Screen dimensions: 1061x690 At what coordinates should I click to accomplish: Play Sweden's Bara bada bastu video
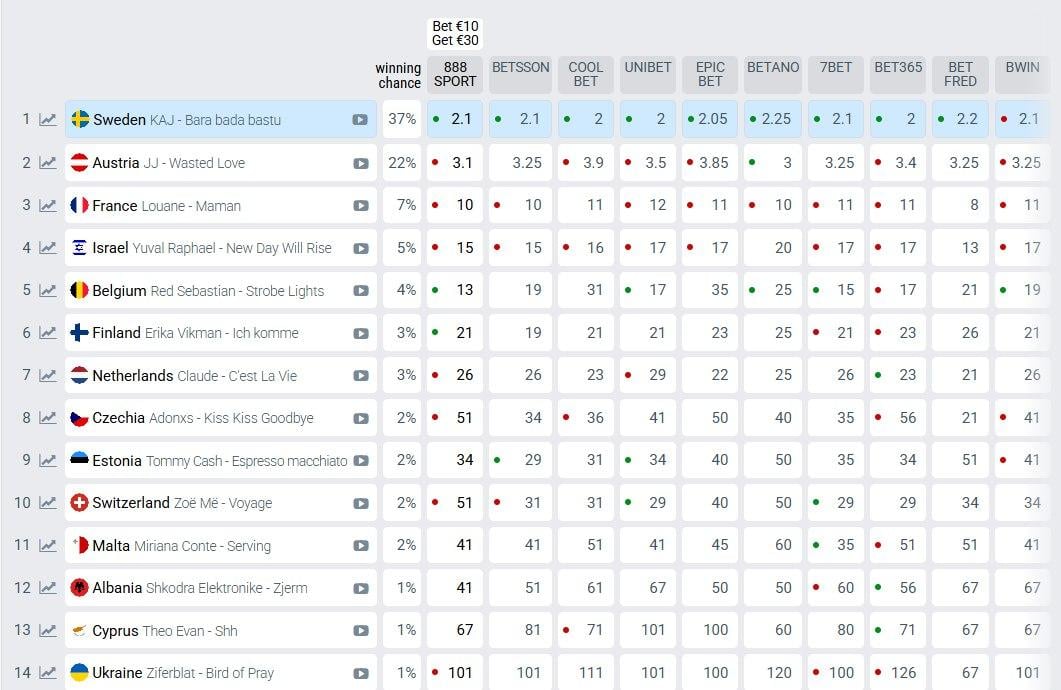360,120
